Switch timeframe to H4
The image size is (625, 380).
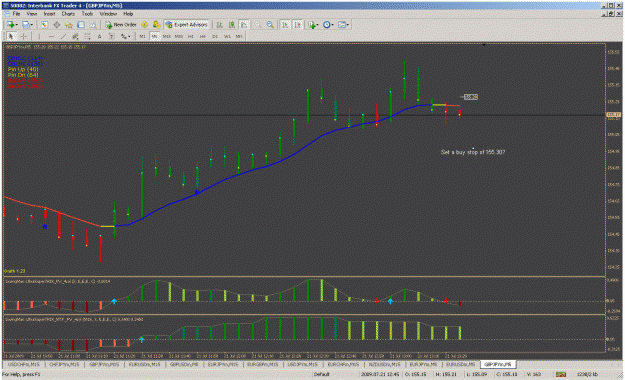202,36
